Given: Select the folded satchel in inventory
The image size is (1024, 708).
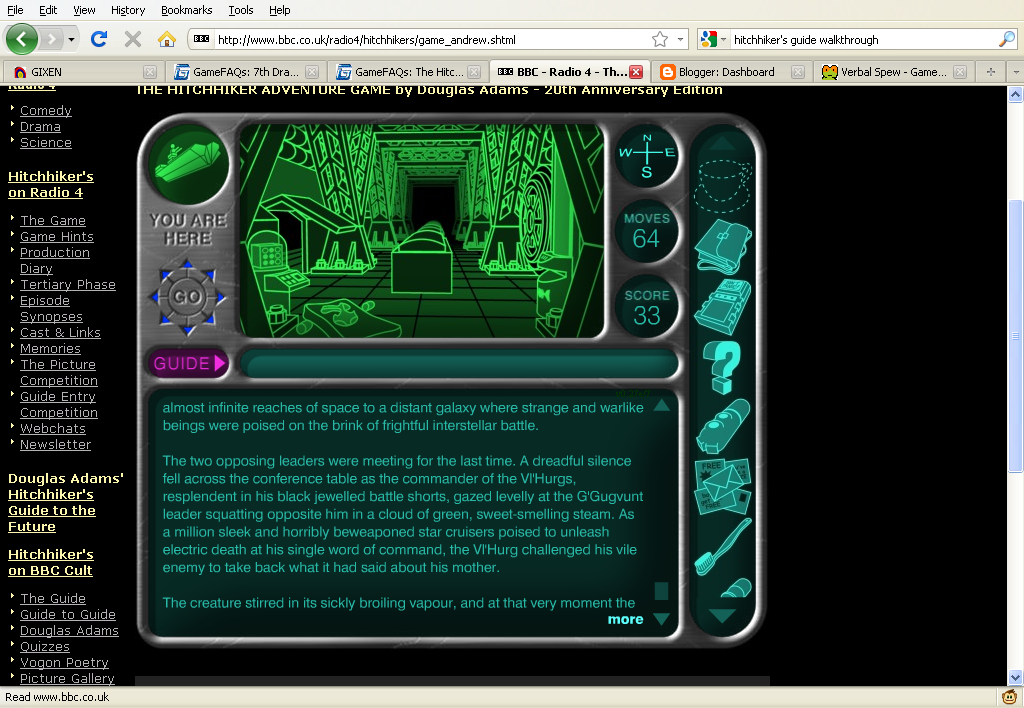Looking at the screenshot, I should [x=722, y=245].
